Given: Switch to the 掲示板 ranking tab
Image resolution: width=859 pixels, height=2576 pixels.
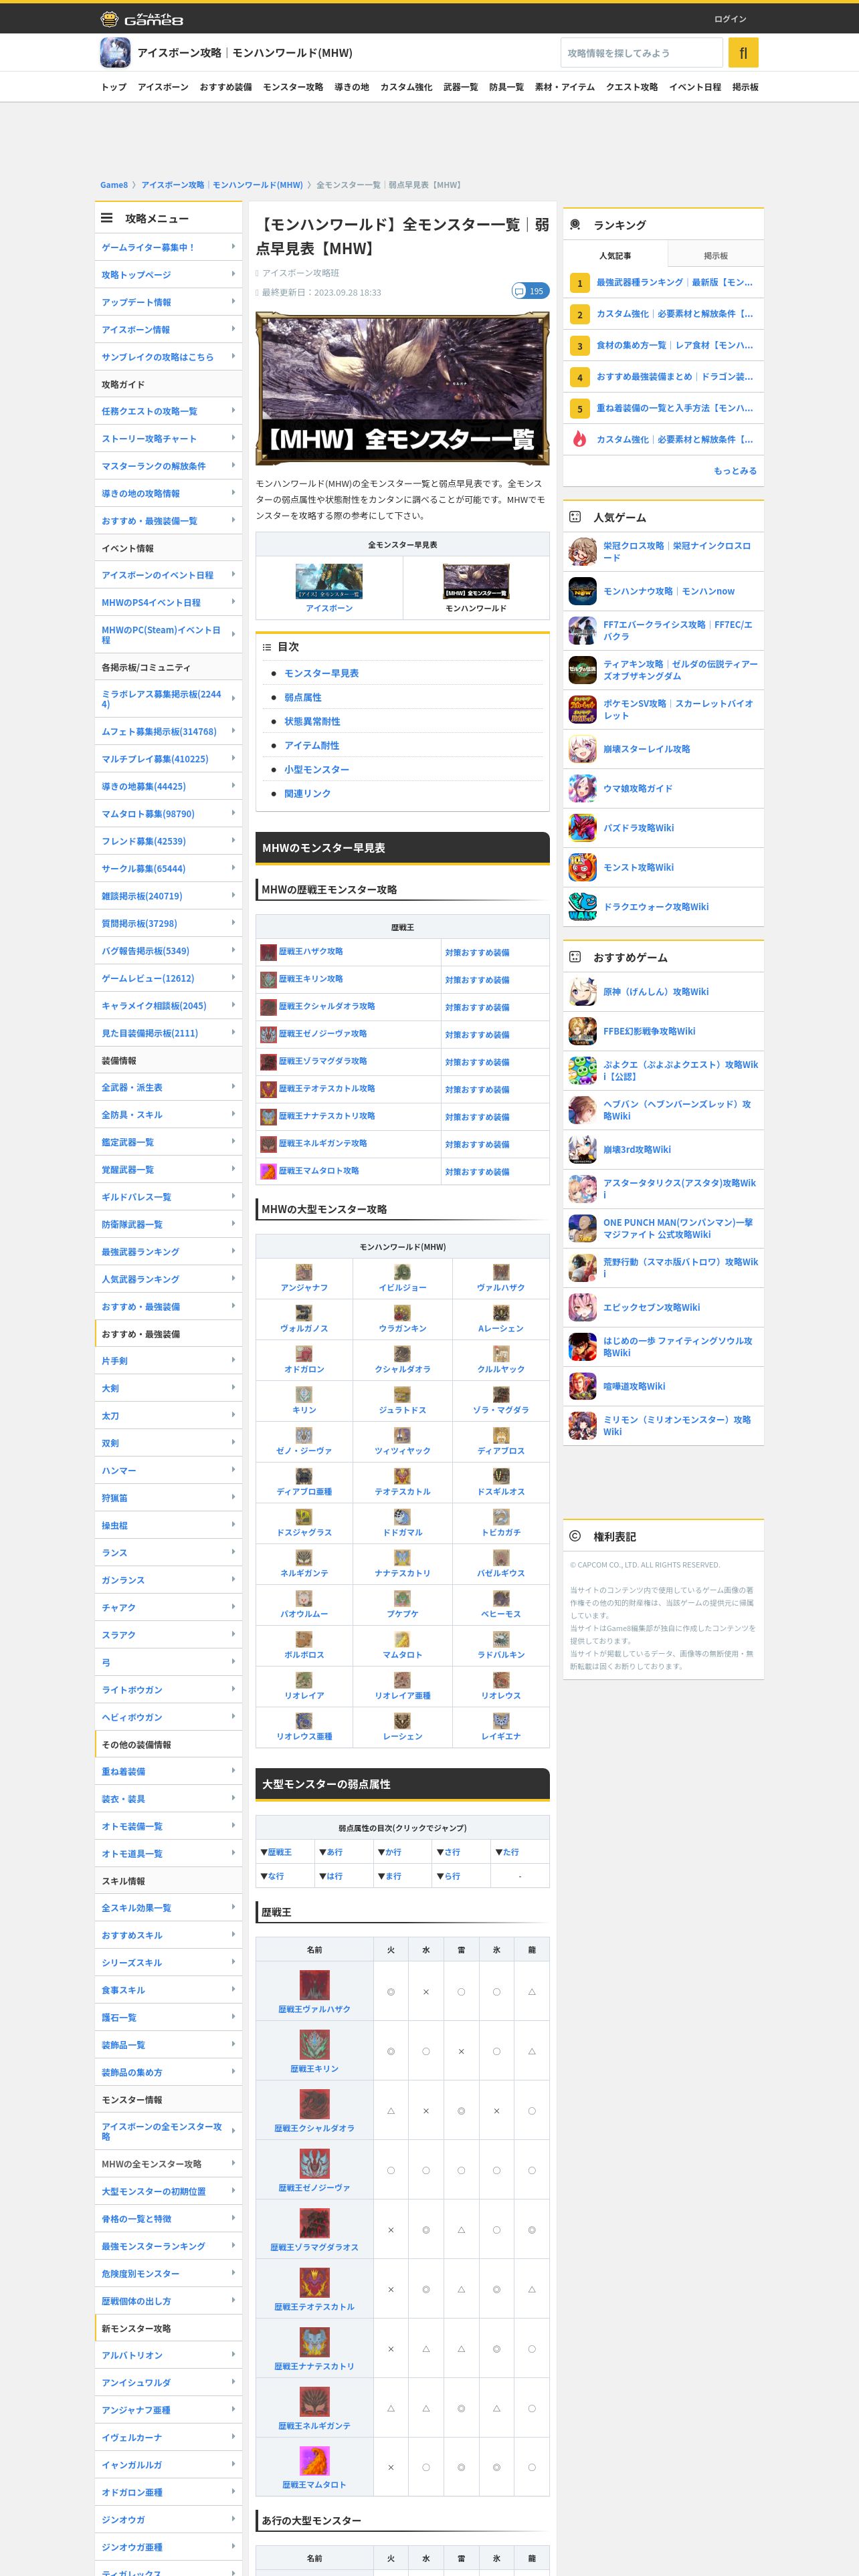Looking at the screenshot, I should coord(715,255).
